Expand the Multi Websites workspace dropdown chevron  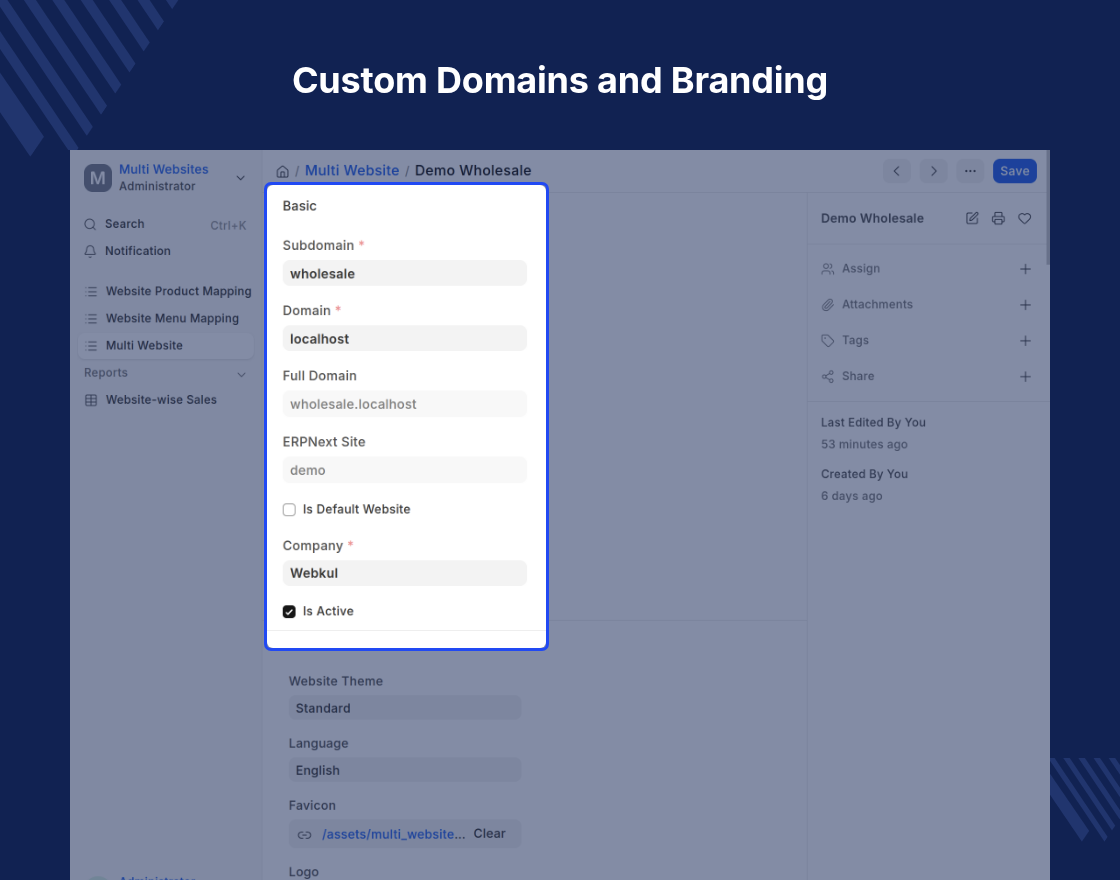(x=241, y=178)
